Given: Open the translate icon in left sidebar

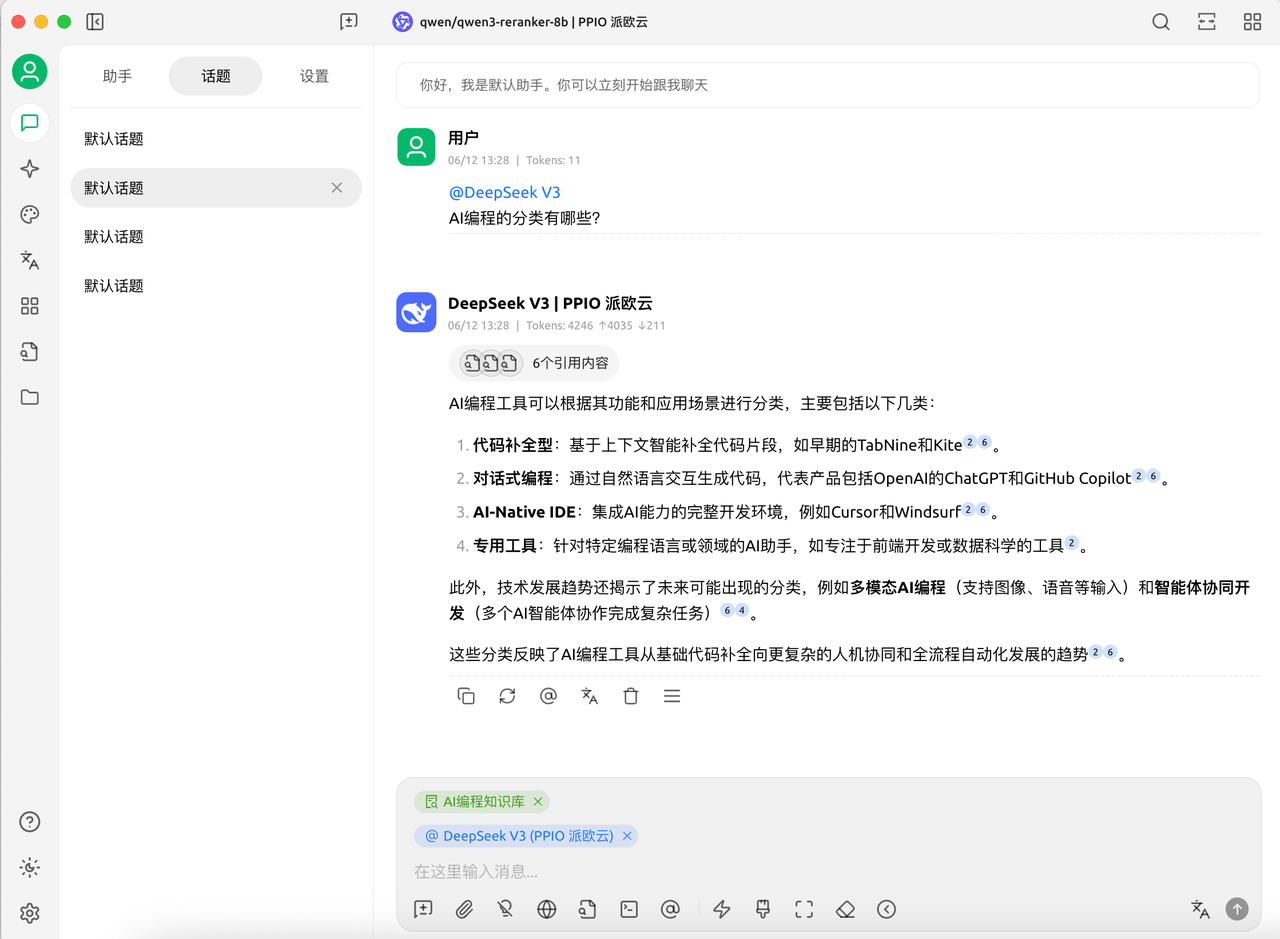Looking at the screenshot, I should click(29, 261).
